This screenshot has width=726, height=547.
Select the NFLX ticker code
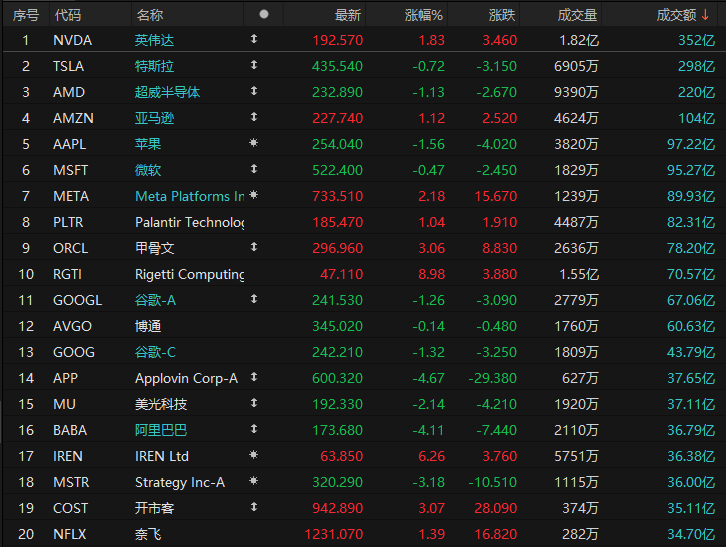[x=69, y=534]
